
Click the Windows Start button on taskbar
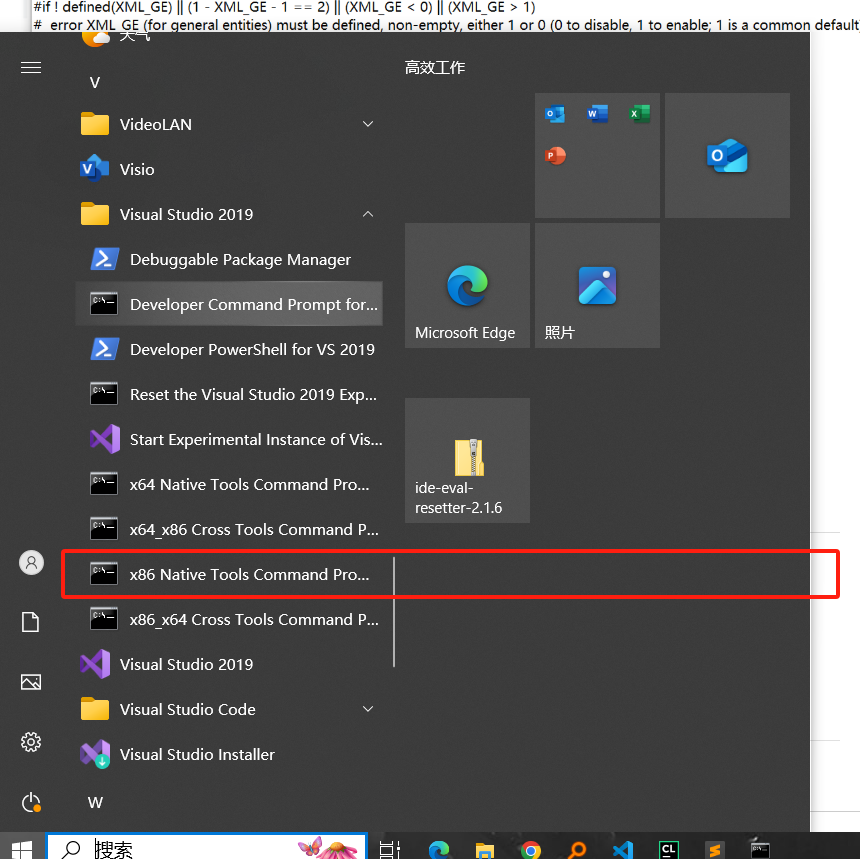(x=22, y=850)
